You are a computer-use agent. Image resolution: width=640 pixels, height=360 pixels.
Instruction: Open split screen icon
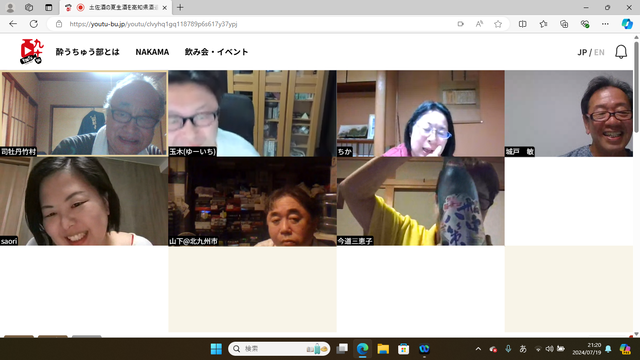522,24
